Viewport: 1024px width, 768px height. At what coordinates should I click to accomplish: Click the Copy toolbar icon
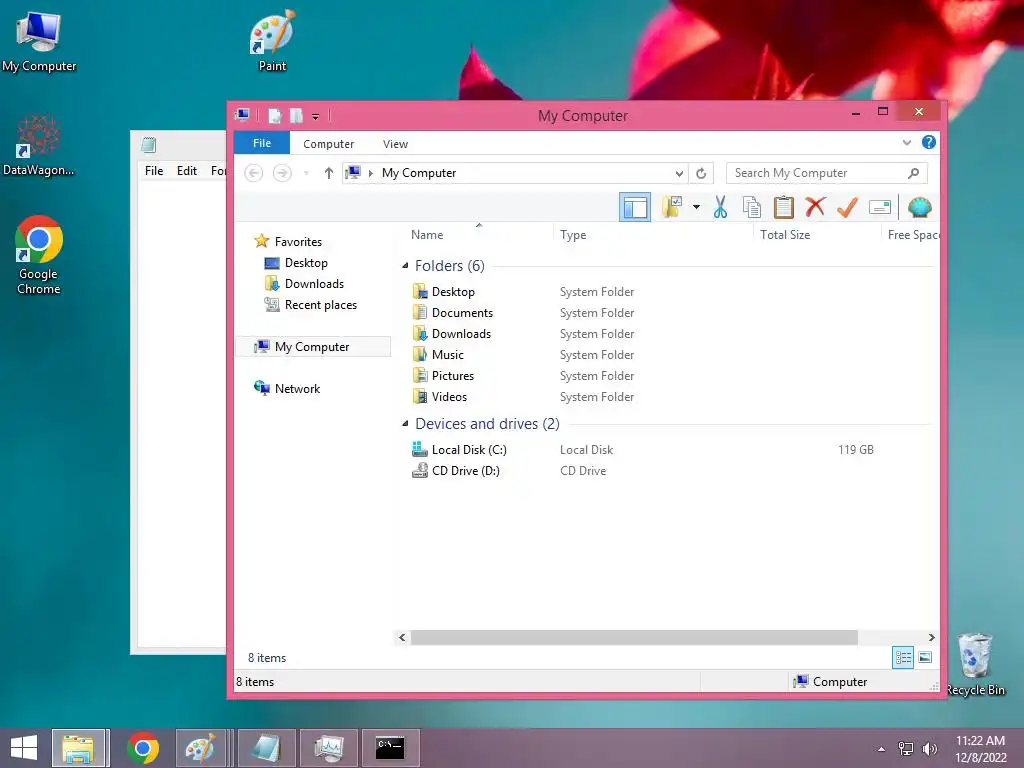click(x=752, y=207)
